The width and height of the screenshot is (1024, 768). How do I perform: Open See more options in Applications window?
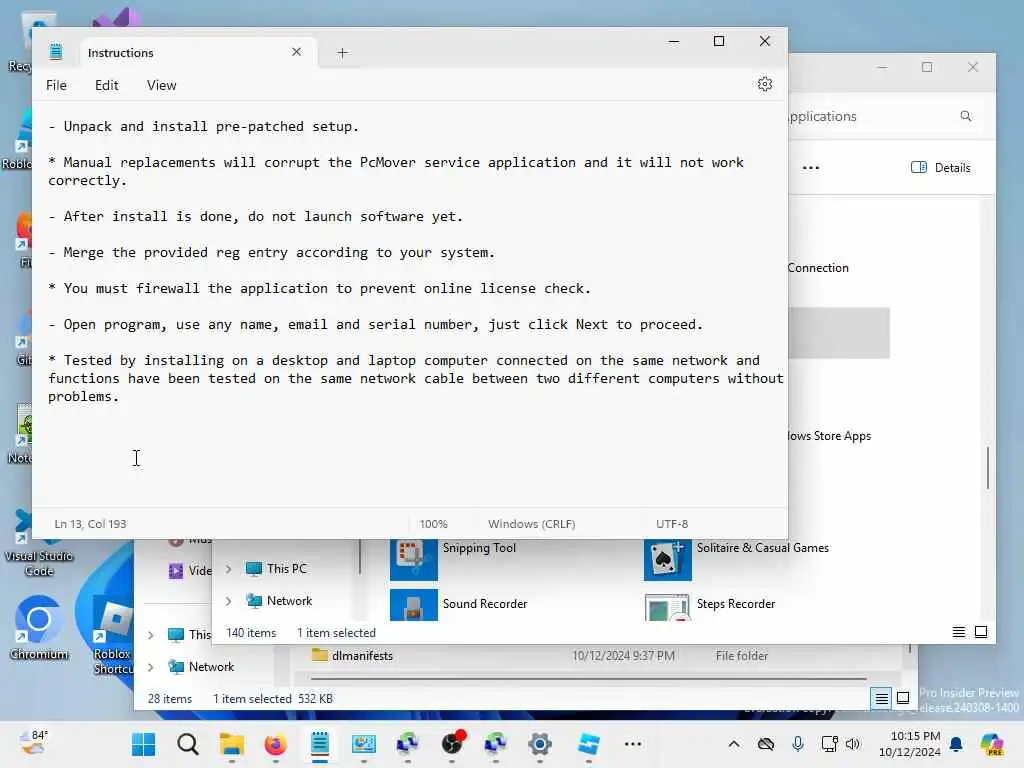[810, 168]
